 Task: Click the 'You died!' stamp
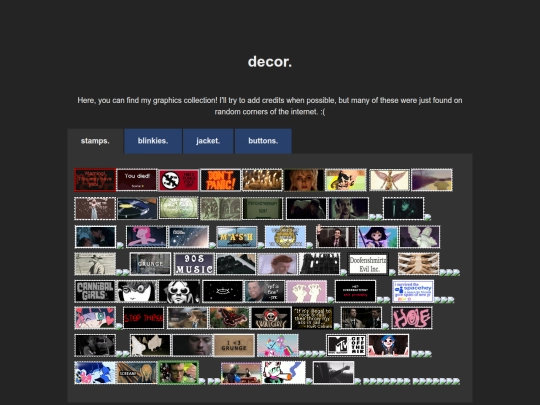(x=137, y=180)
